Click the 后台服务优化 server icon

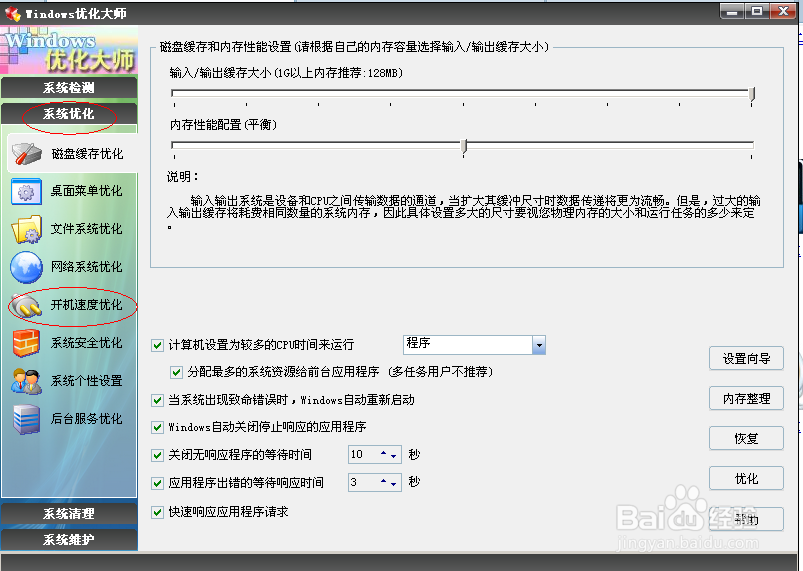point(26,419)
